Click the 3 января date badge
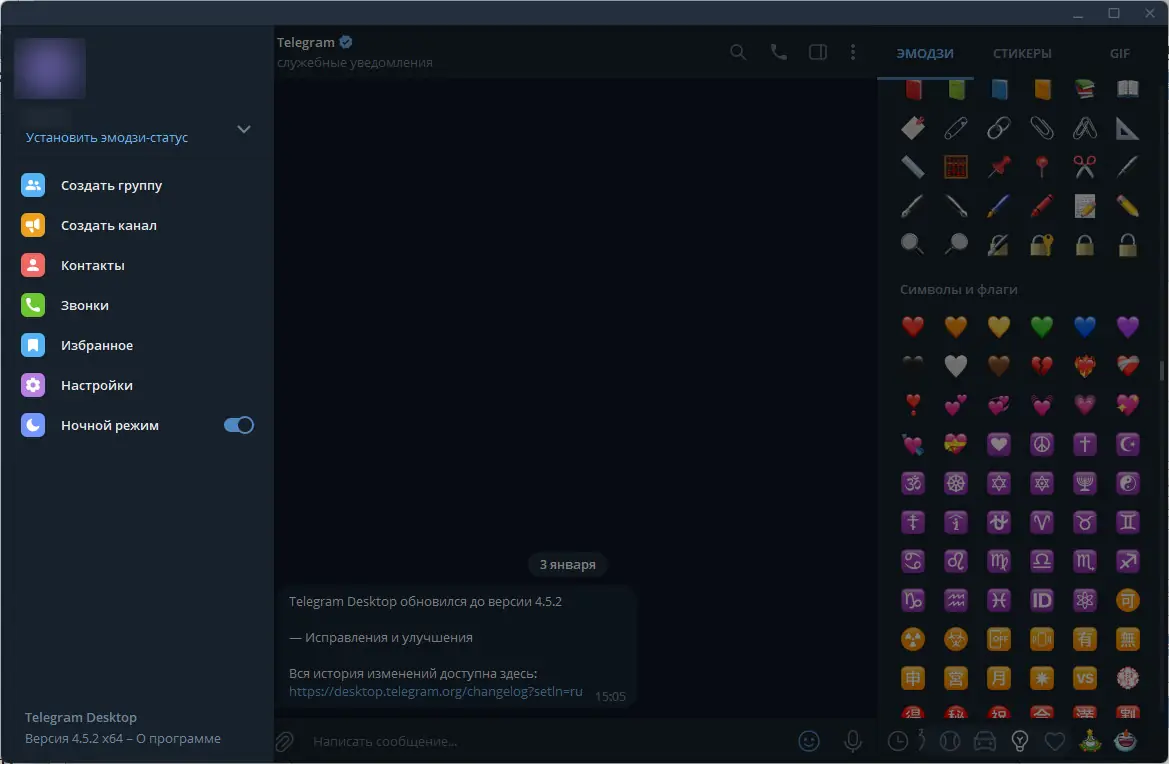 point(567,564)
